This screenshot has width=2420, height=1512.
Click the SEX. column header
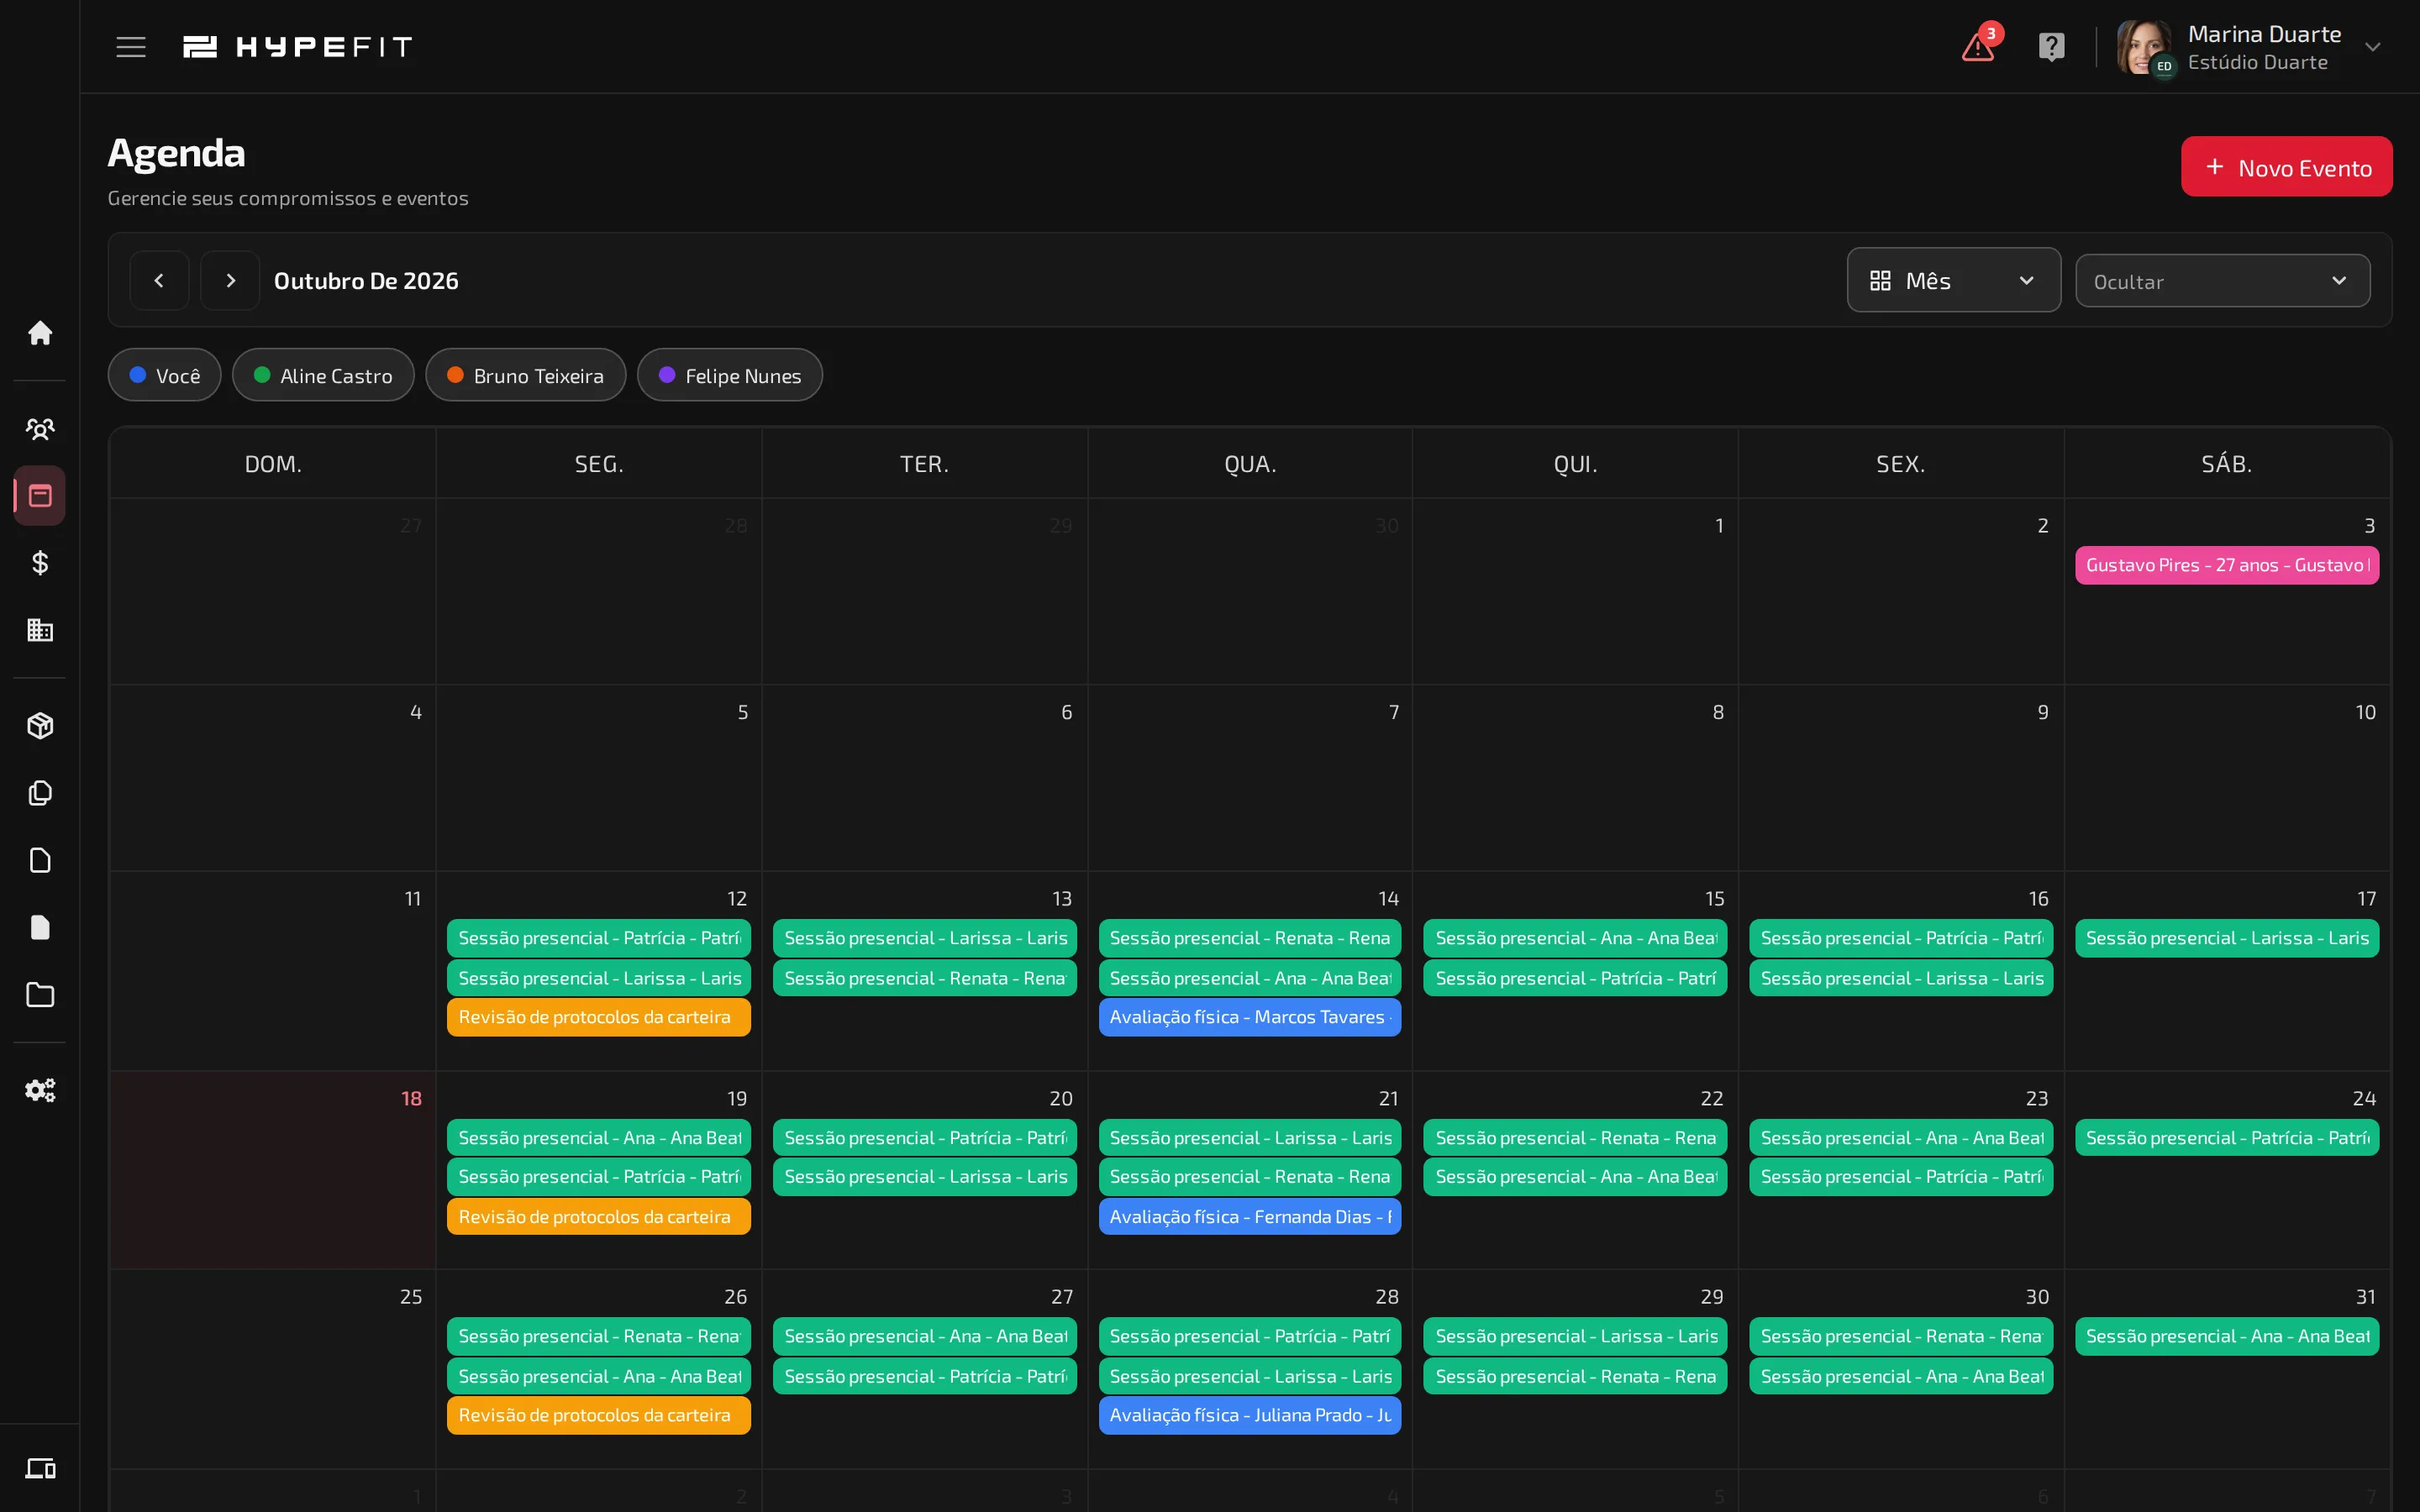1900,464
